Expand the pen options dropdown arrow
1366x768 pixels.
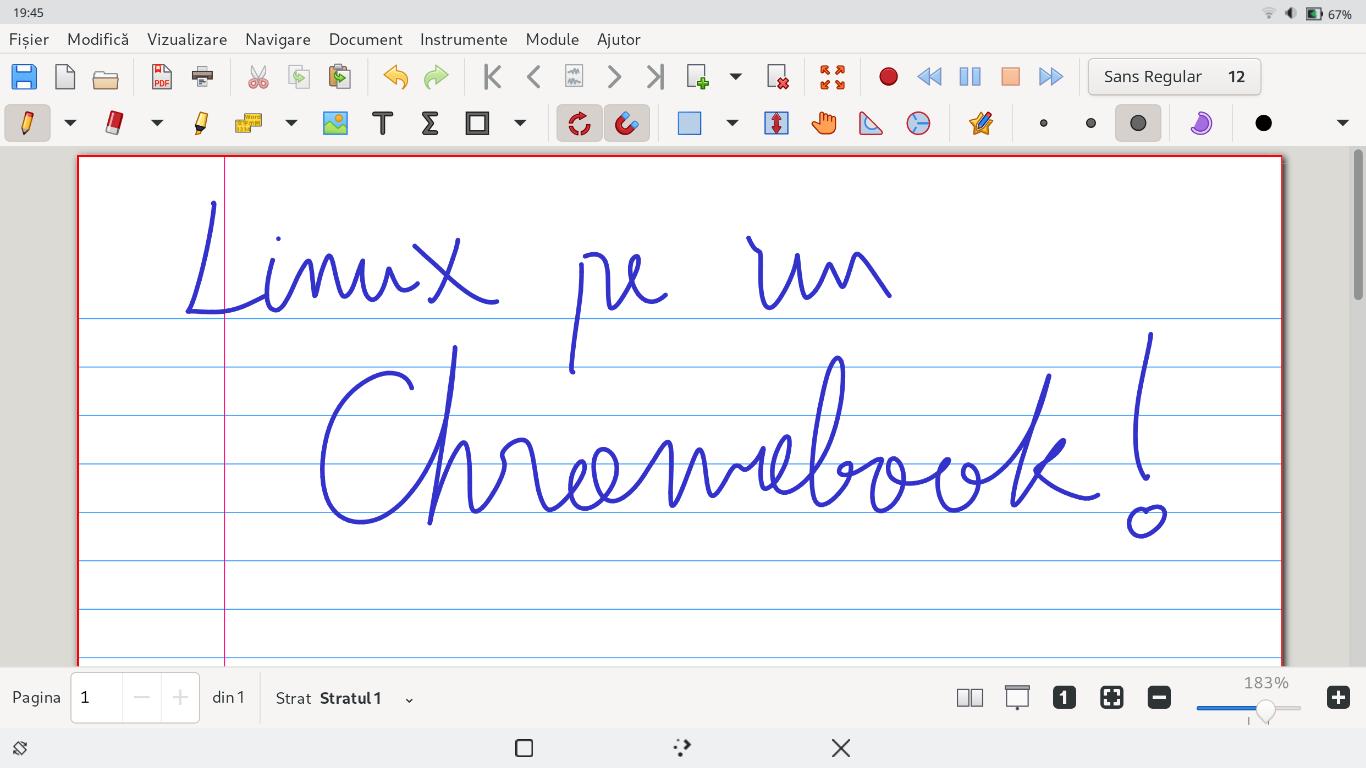[70, 123]
